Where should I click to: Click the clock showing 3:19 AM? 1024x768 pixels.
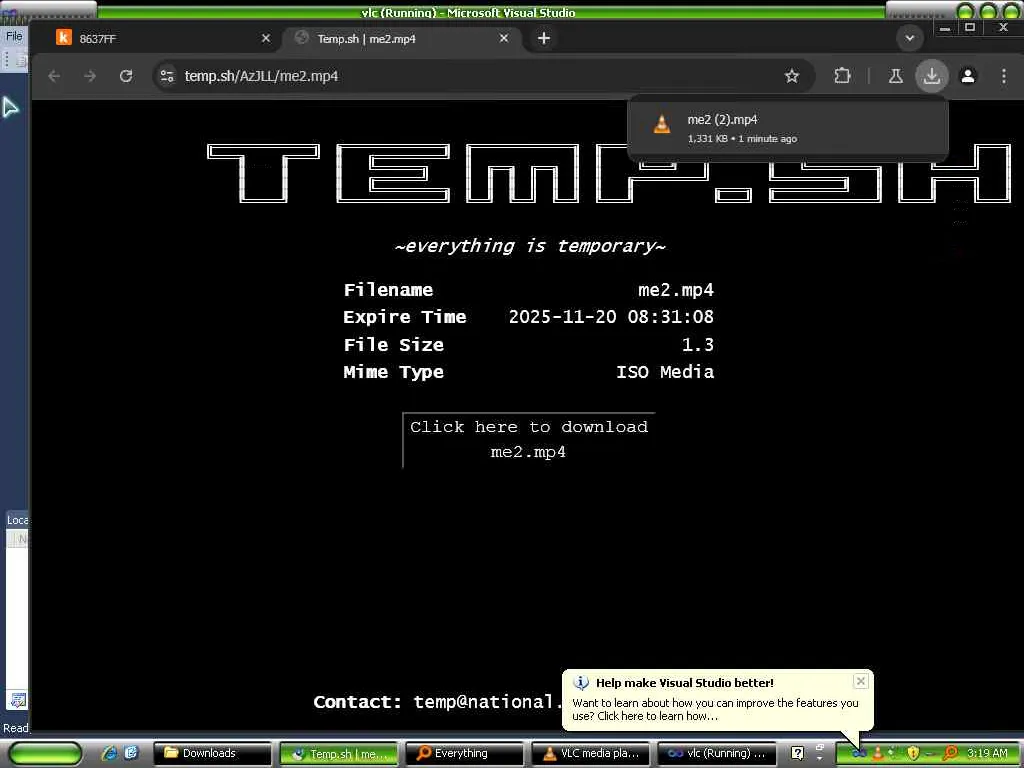[987, 753]
